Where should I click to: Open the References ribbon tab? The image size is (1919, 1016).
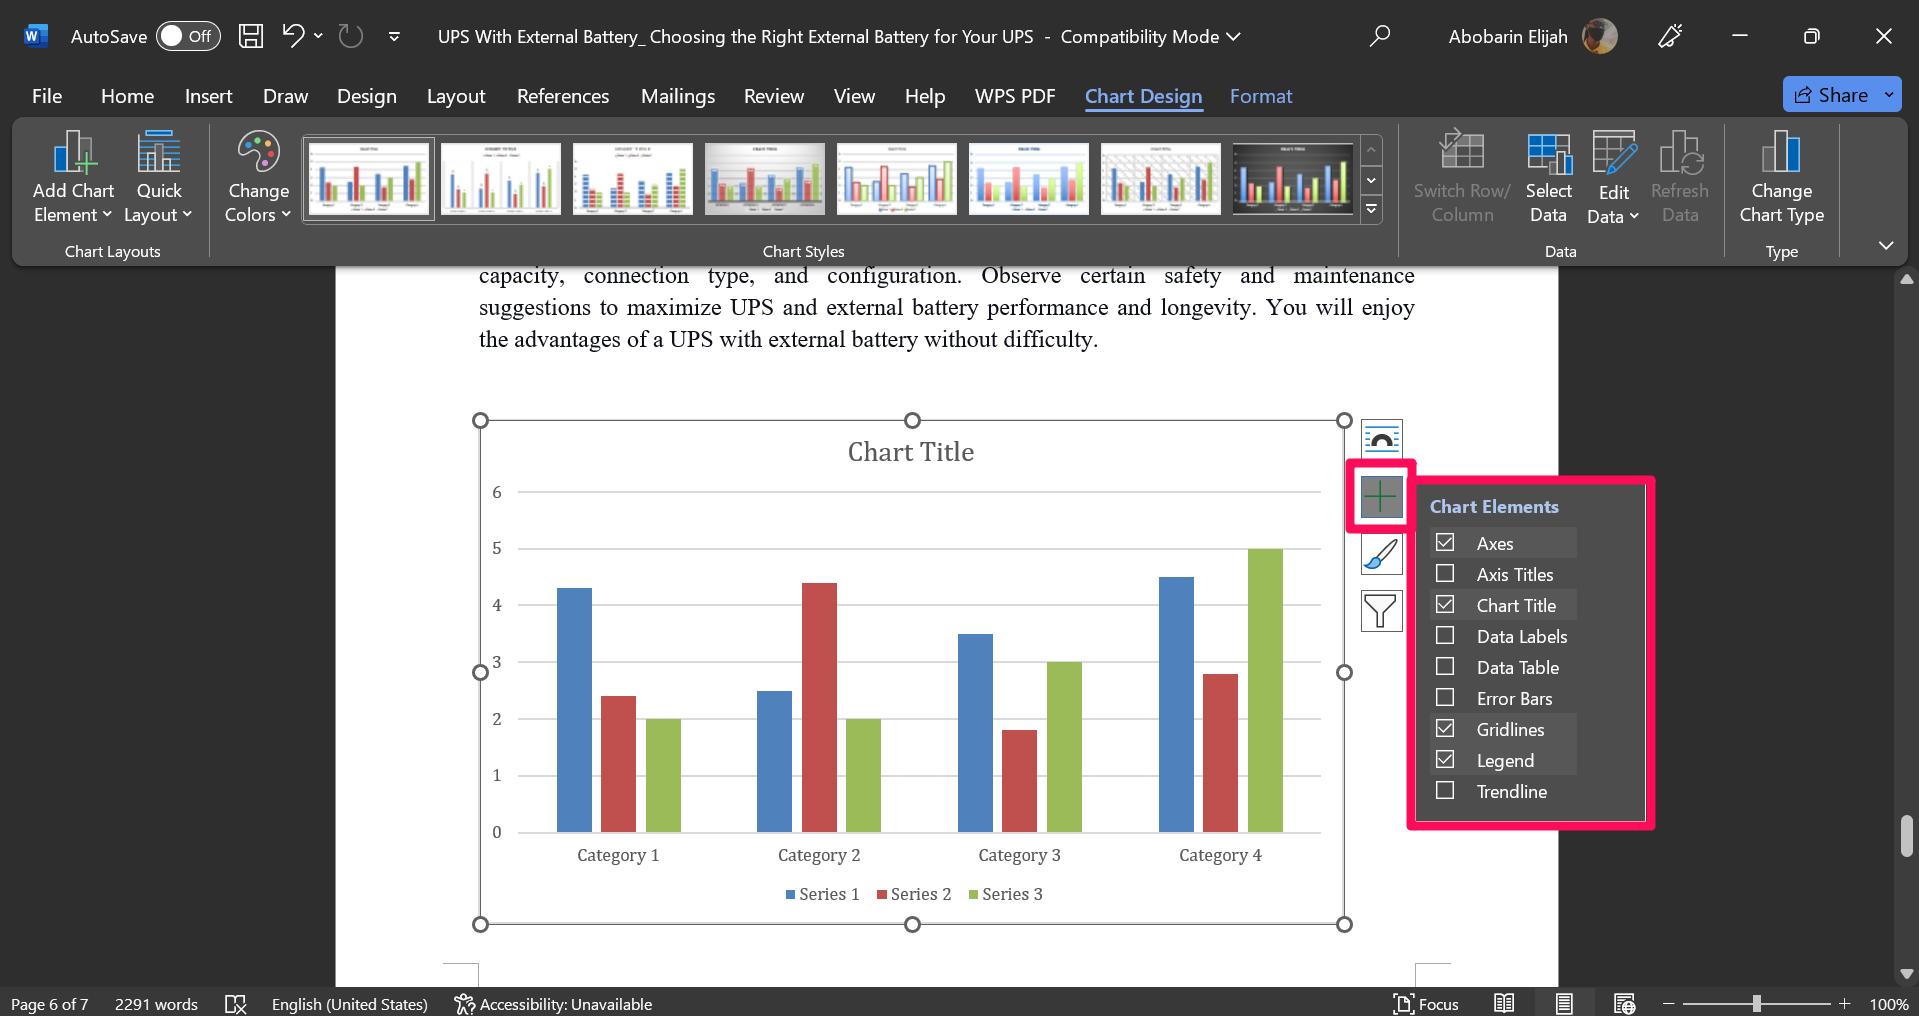[x=563, y=96]
